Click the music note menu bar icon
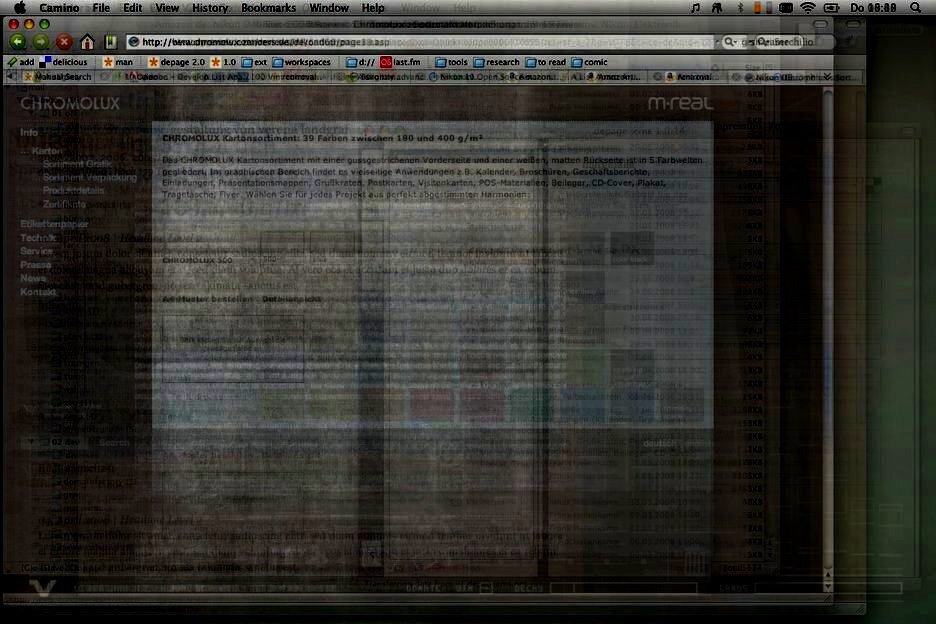 click(695, 8)
